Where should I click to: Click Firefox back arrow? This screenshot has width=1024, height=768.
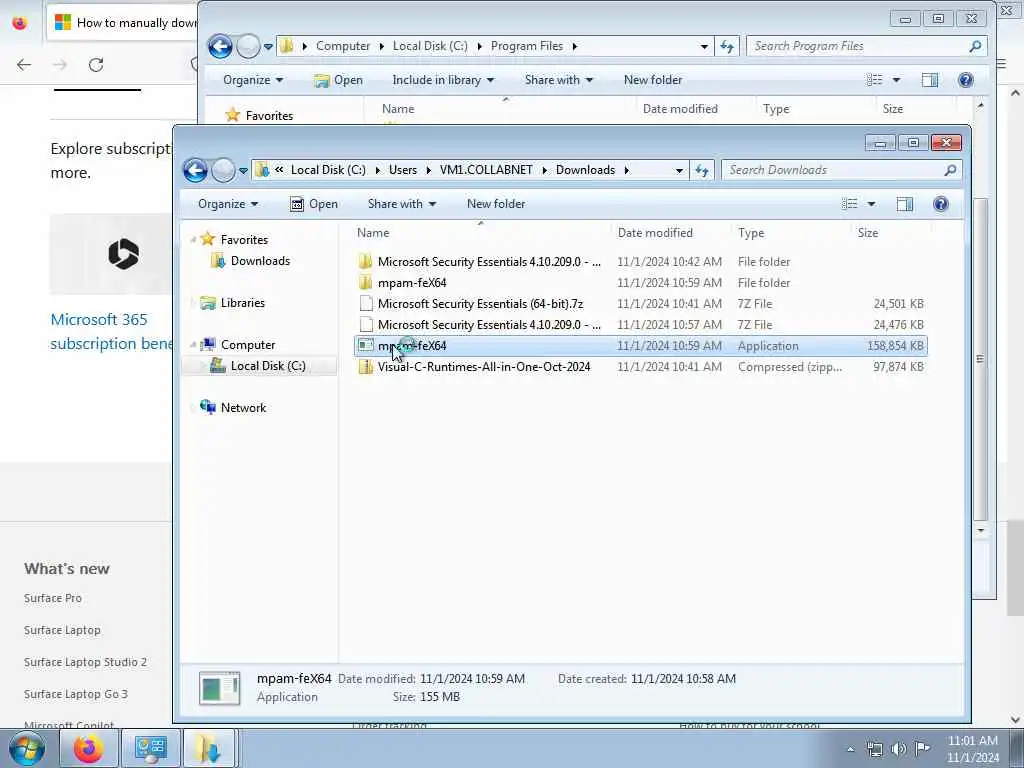coord(24,65)
